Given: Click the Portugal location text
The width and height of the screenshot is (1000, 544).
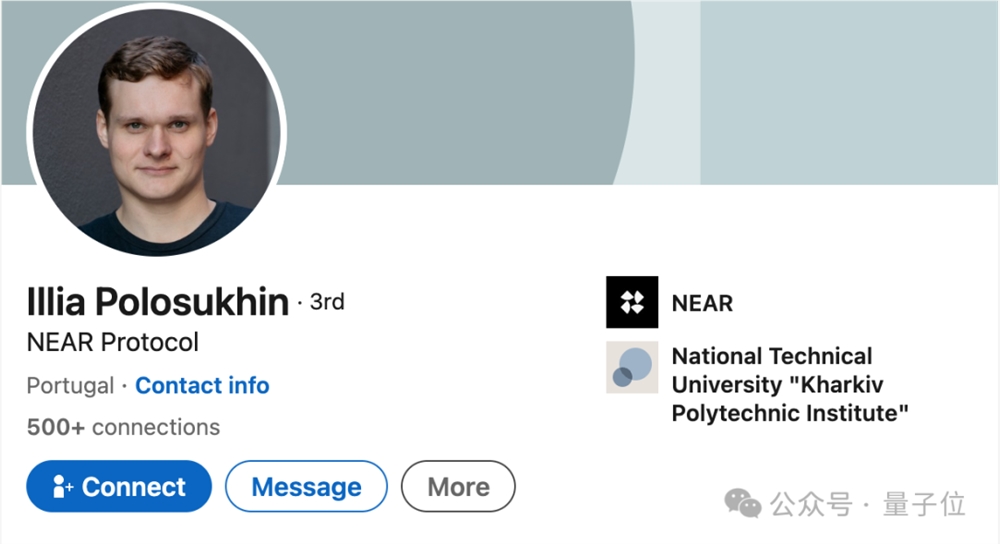Looking at the screenshot, I should coord(69,385).
